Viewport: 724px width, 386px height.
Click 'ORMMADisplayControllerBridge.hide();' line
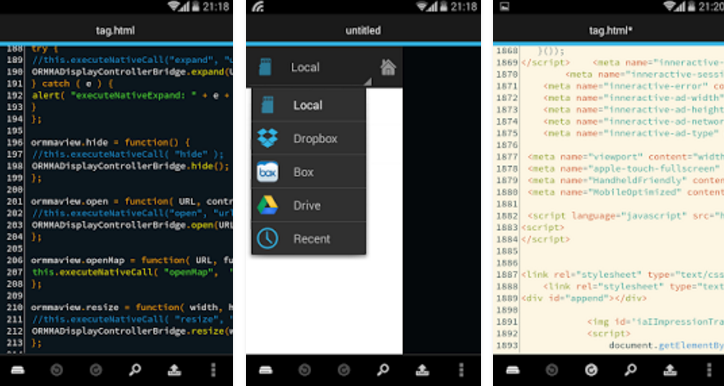[130, 166]
